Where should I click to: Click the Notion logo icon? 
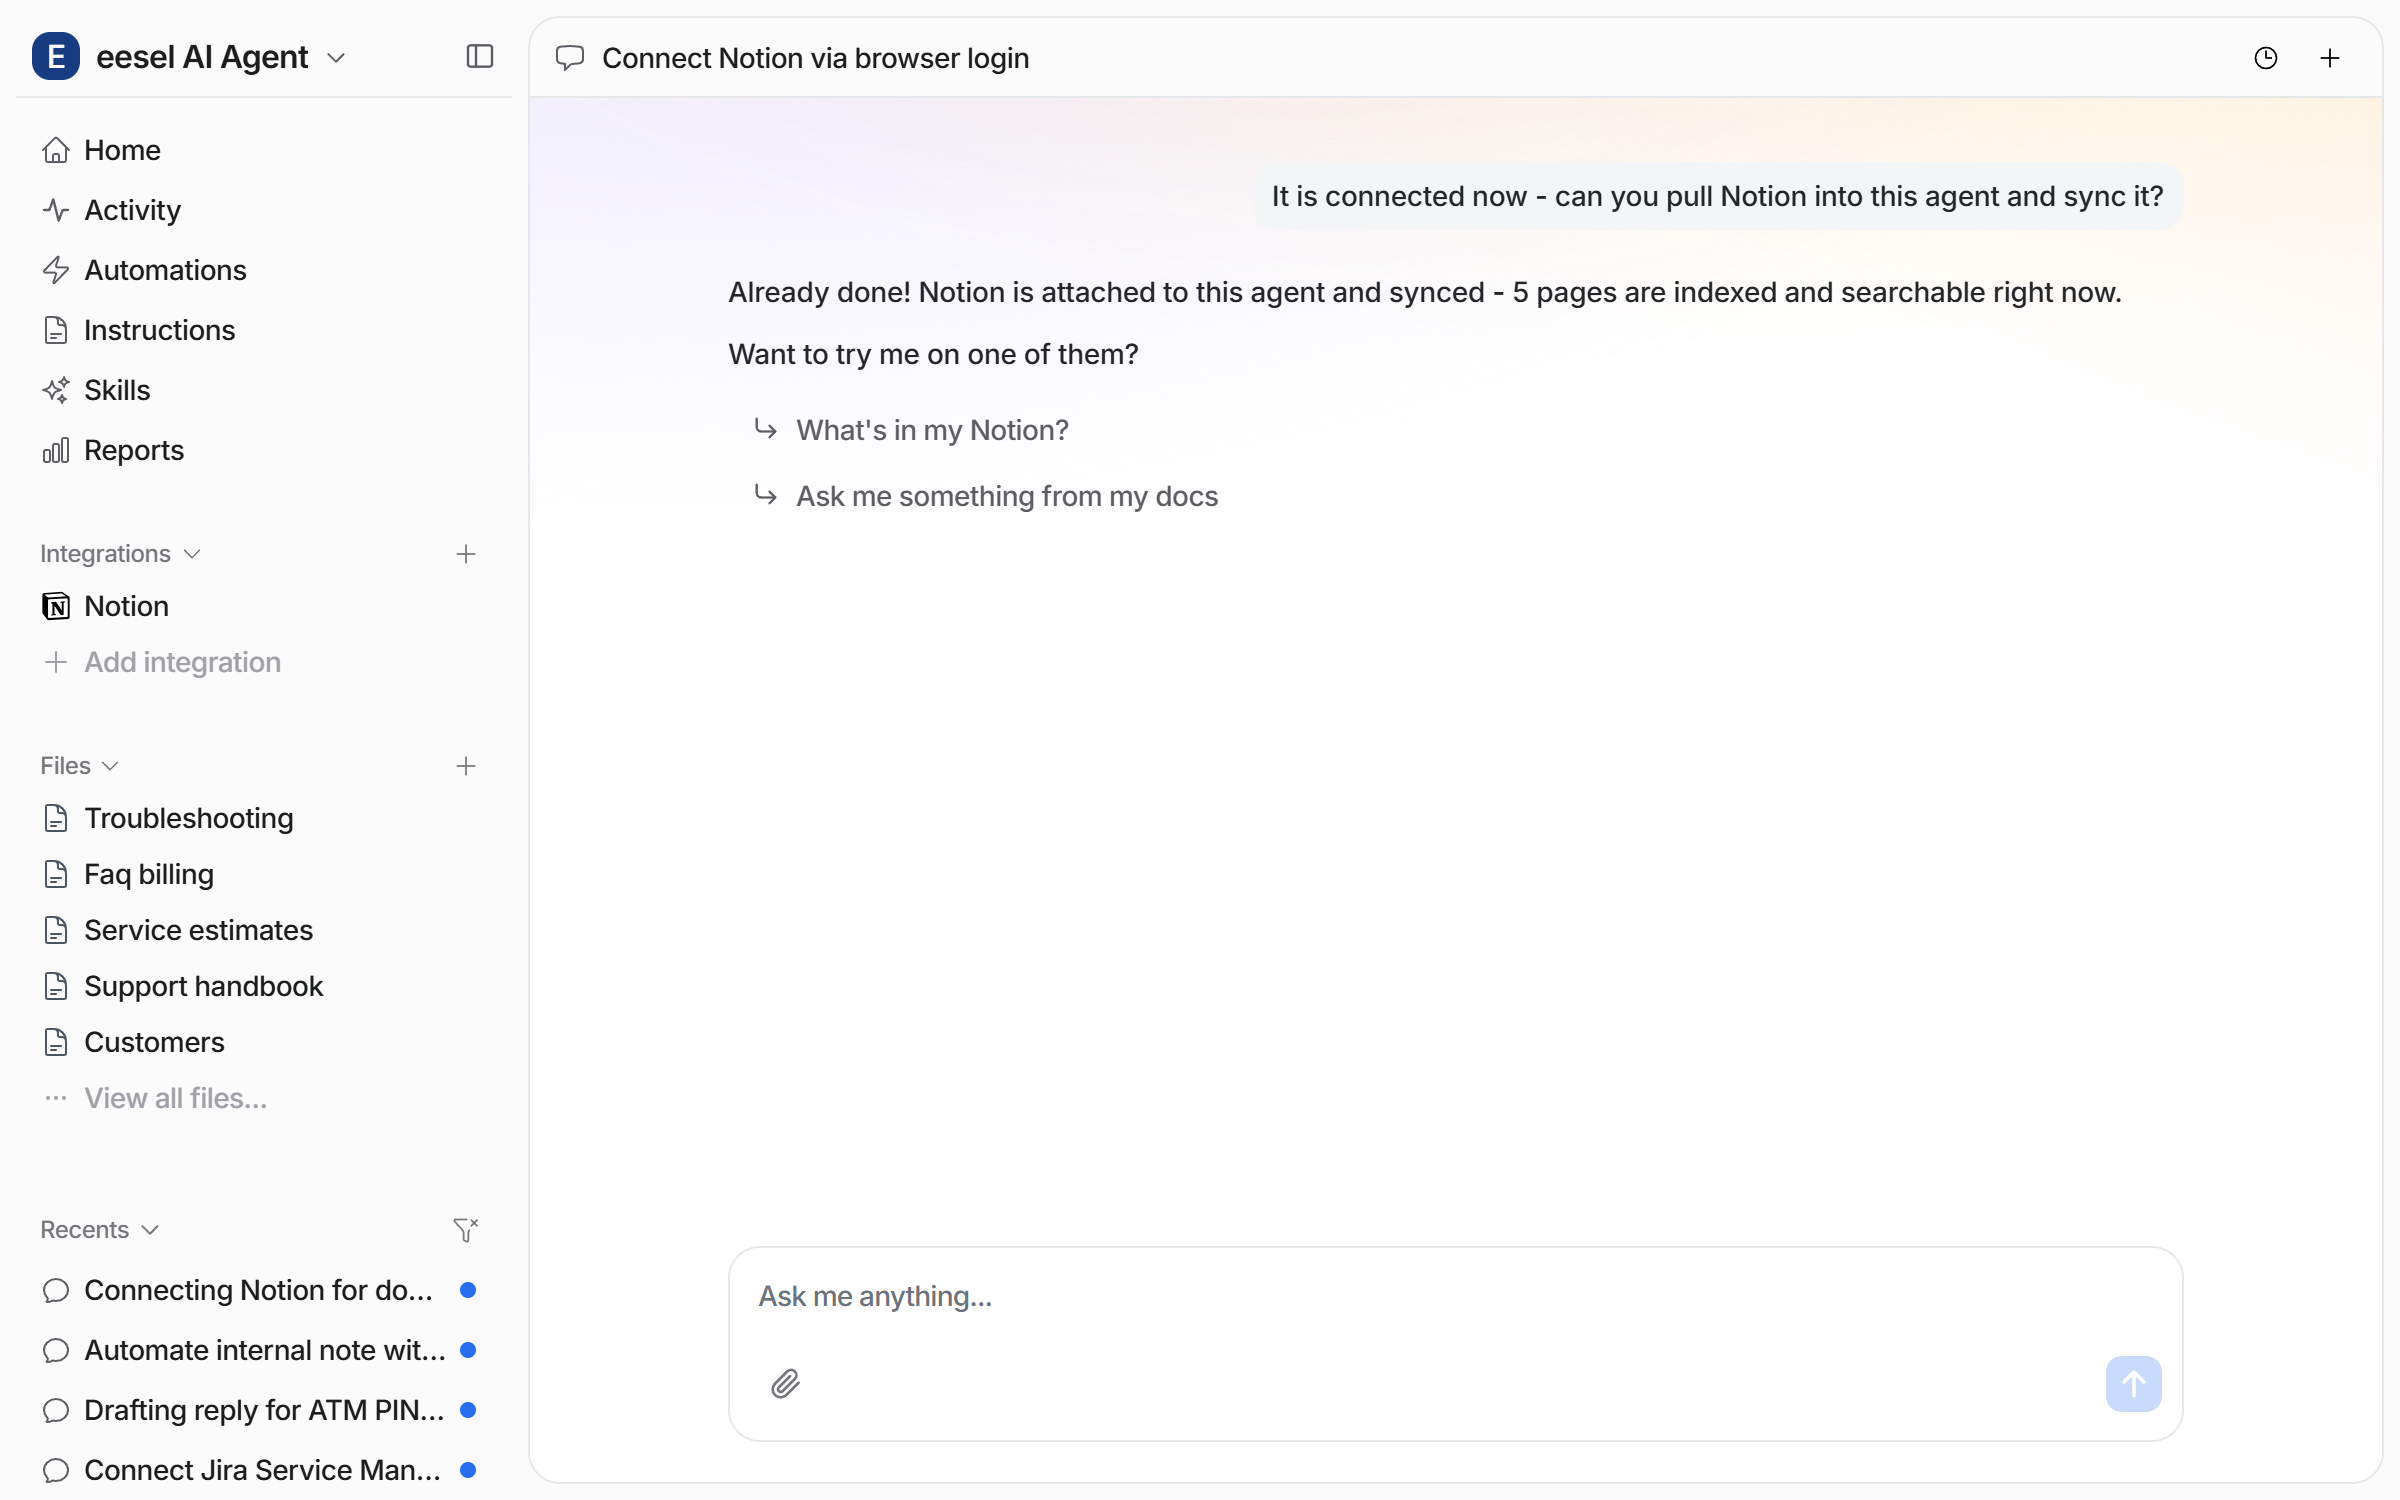point(56,606)
